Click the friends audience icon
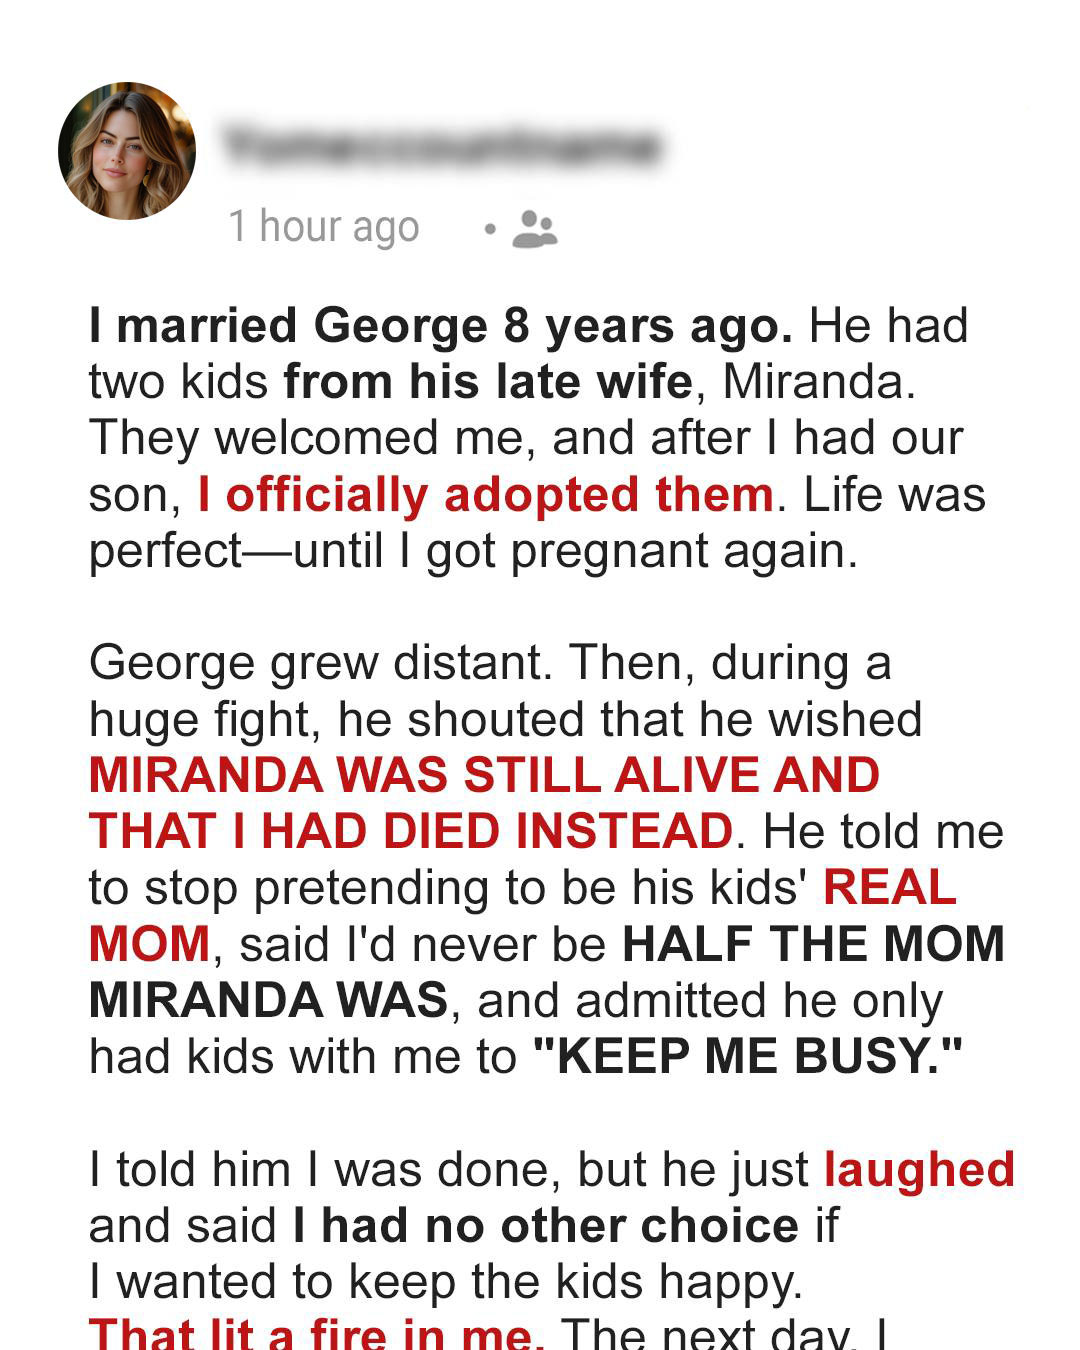 [x=535, y=229]
